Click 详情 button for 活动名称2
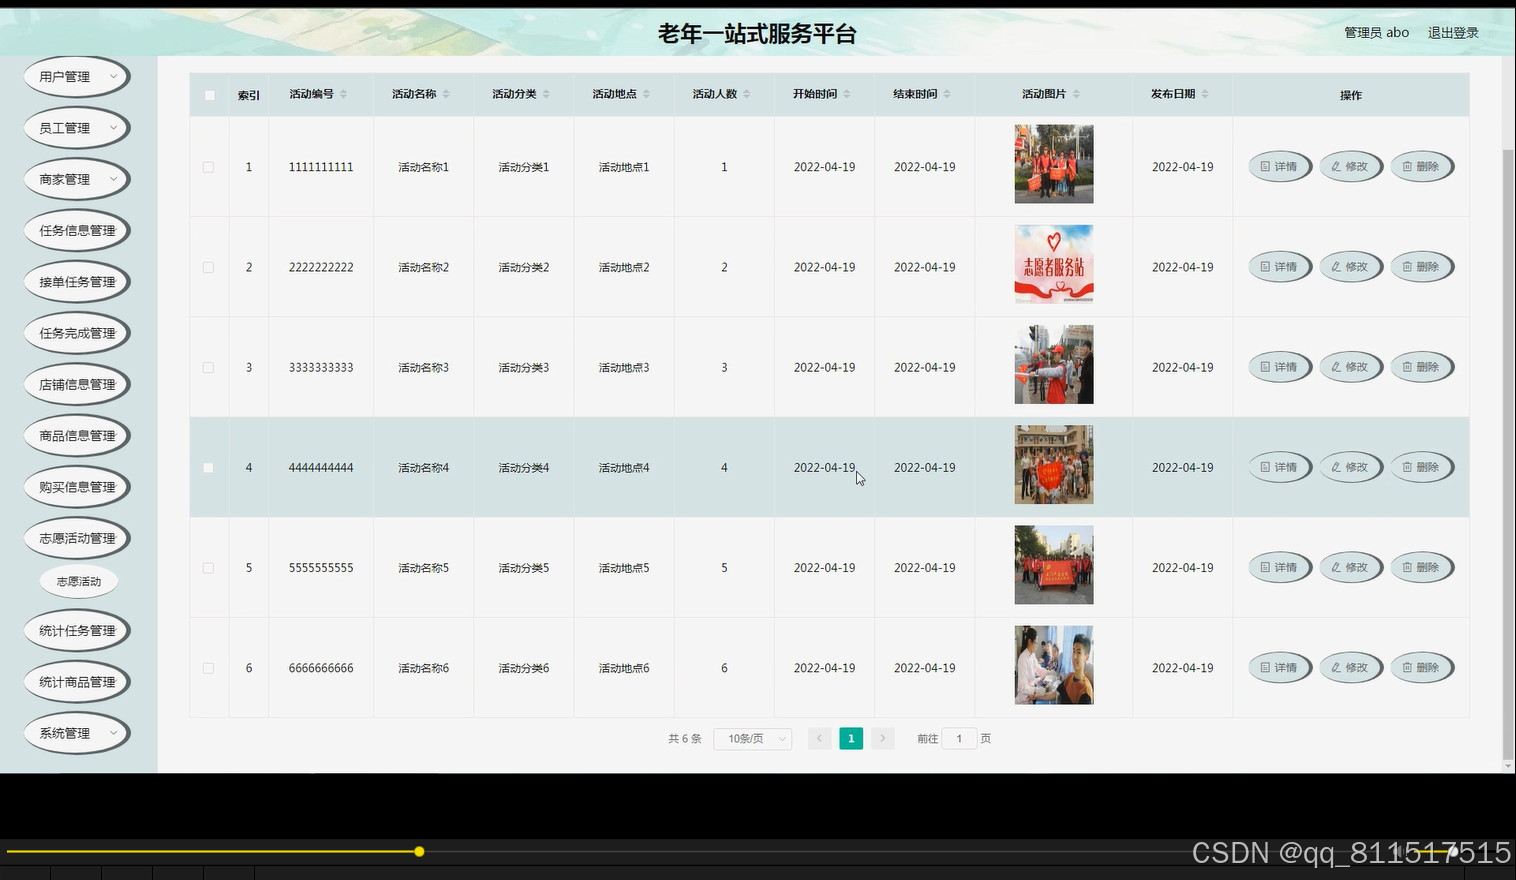 (1279, 267)
